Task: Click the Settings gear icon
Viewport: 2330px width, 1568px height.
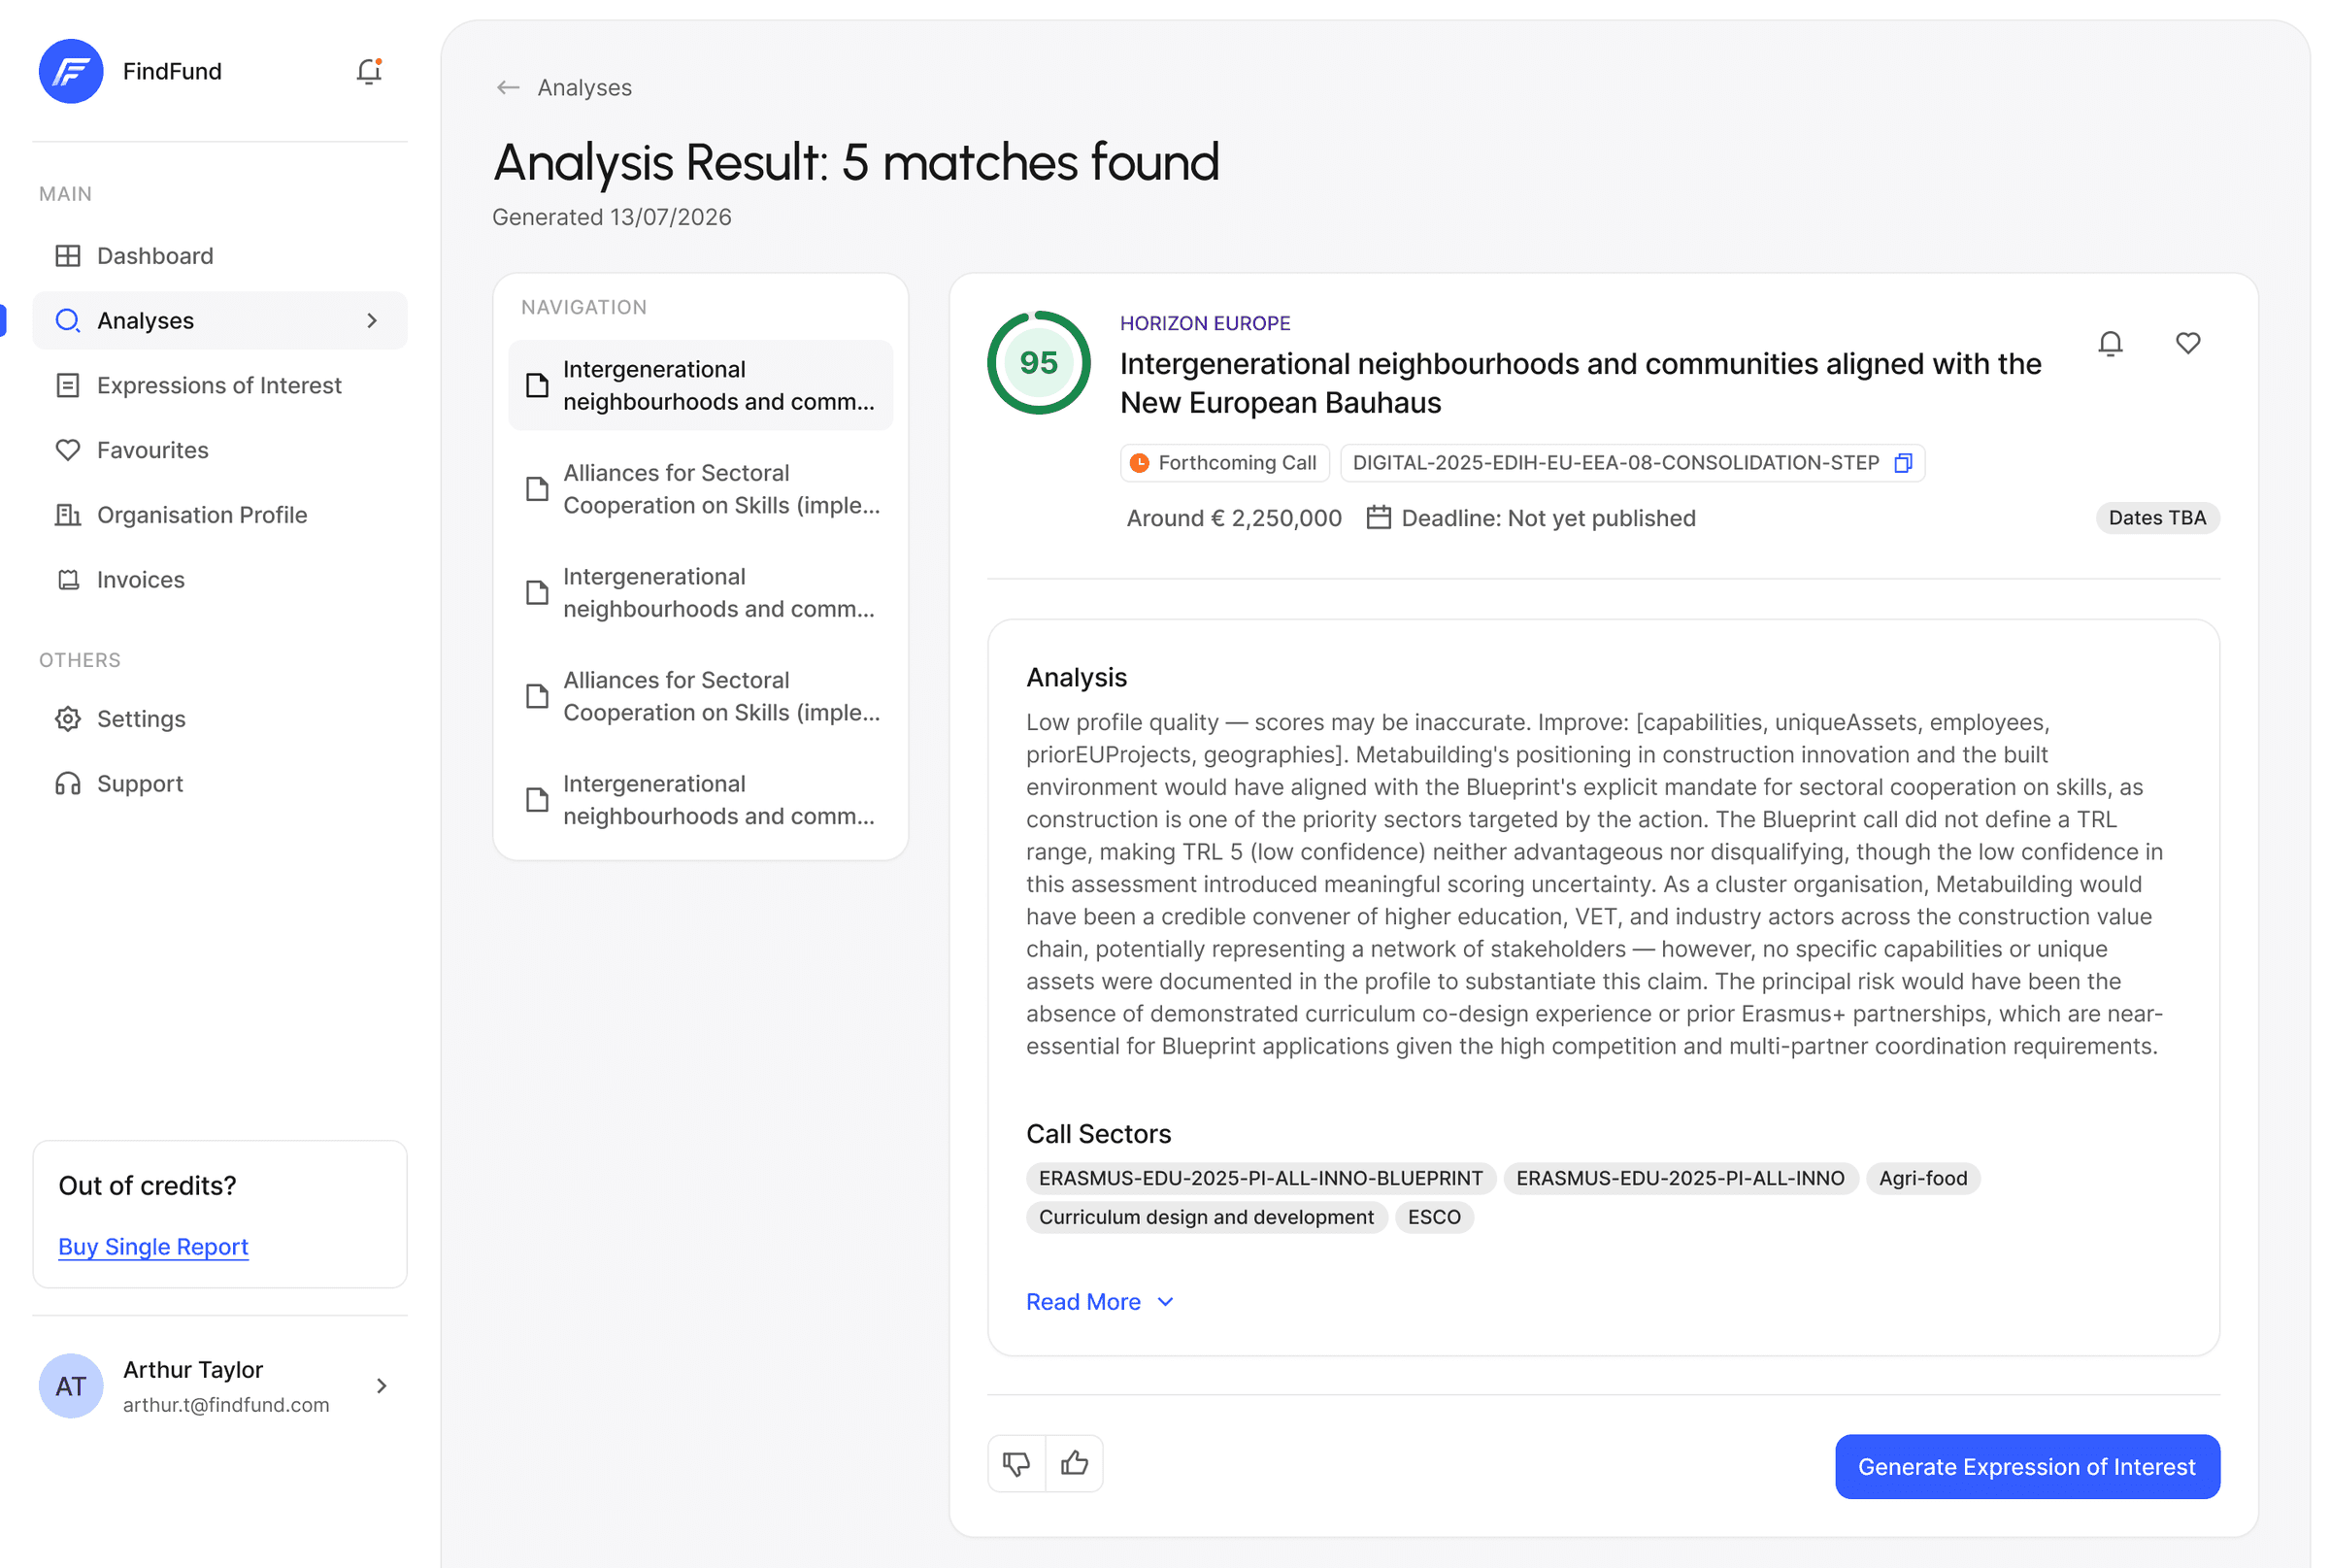Action: click(68, 719)
